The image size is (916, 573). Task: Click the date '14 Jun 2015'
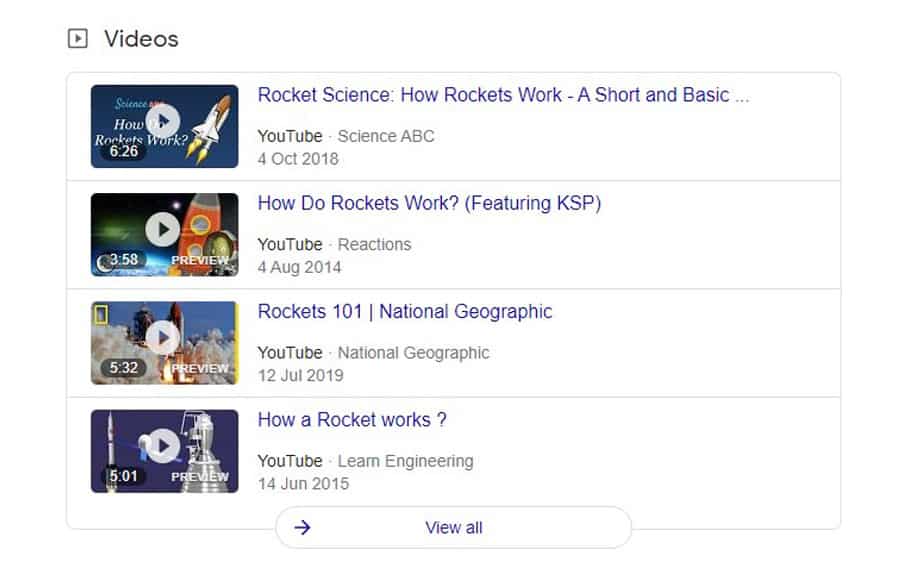[303, 484]
